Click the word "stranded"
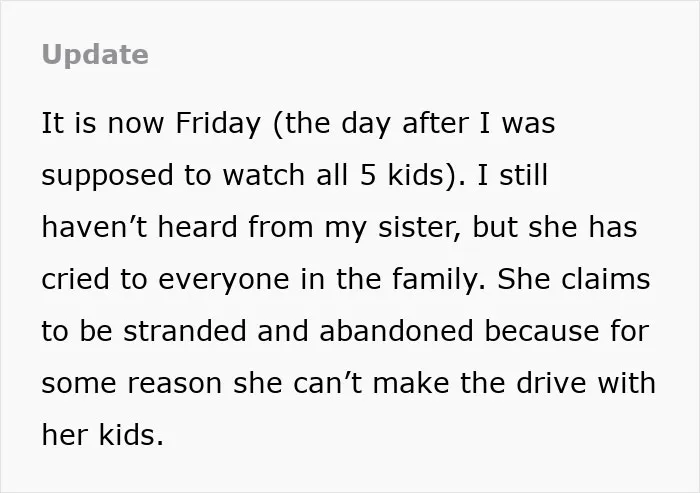Viewport: 700px width, 493px height. (185, 331)
